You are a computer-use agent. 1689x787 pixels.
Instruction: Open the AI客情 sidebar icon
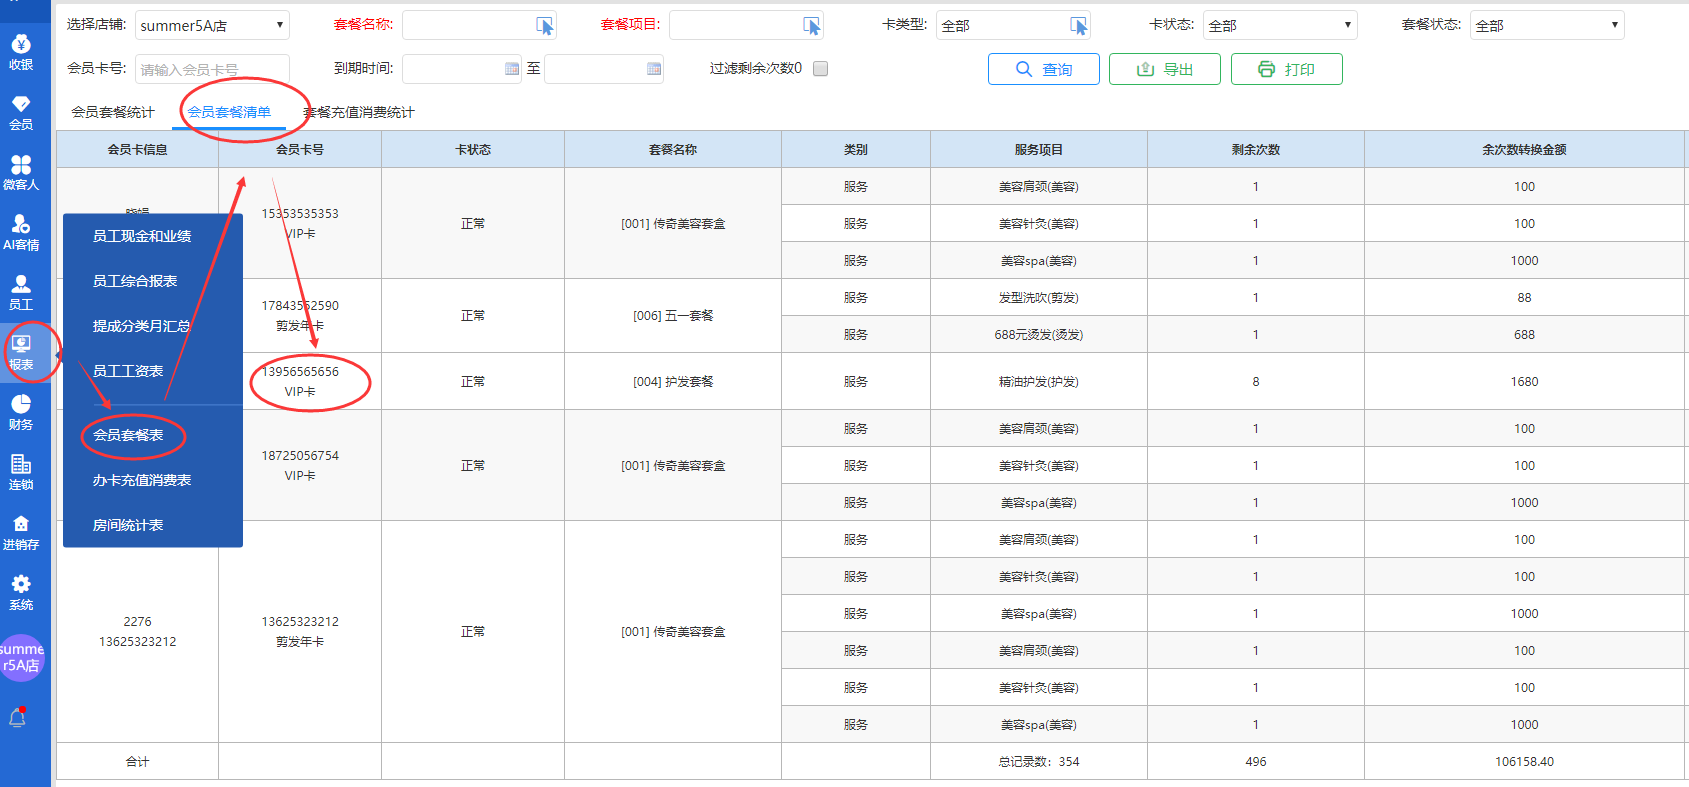21,232
